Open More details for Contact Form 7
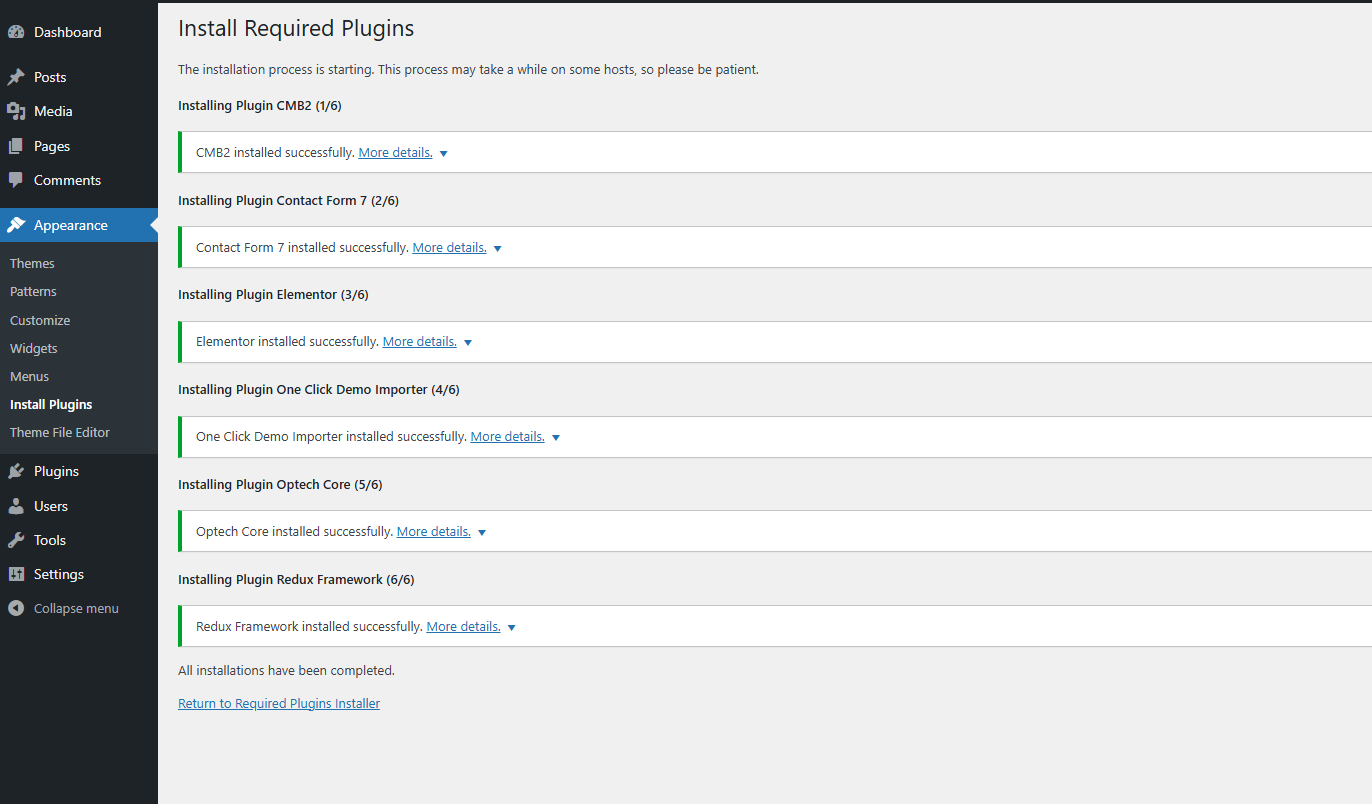Viewport: 1372px width, 804px height. pyautogui.click(x=449, y=247)
